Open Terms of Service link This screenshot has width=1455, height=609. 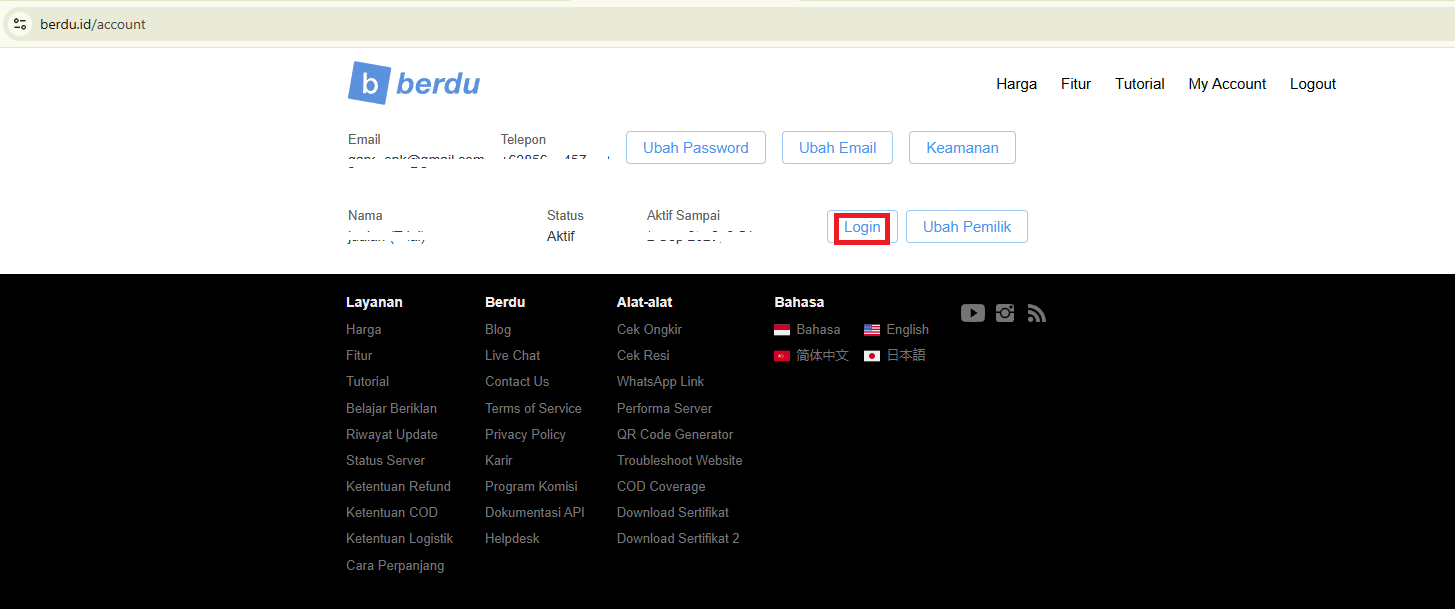coord(533,408)
